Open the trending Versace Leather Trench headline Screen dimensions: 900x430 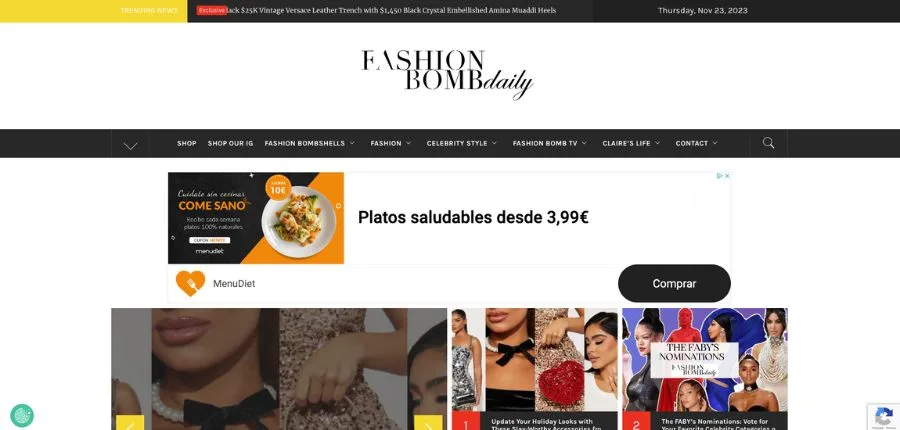[391, 10]
